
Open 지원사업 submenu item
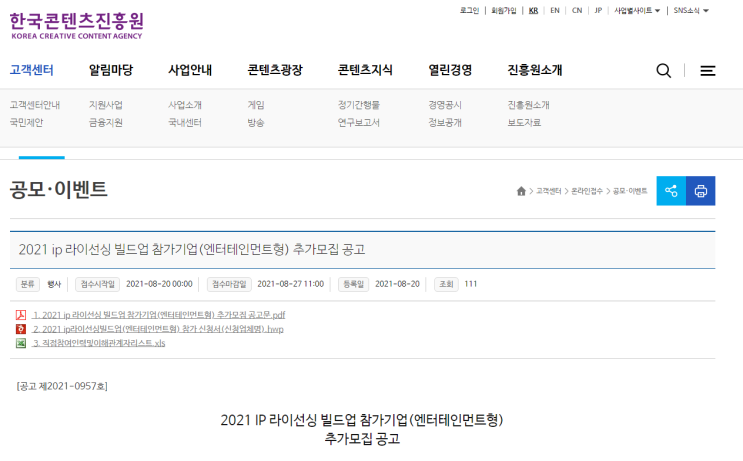pos(106,105)
